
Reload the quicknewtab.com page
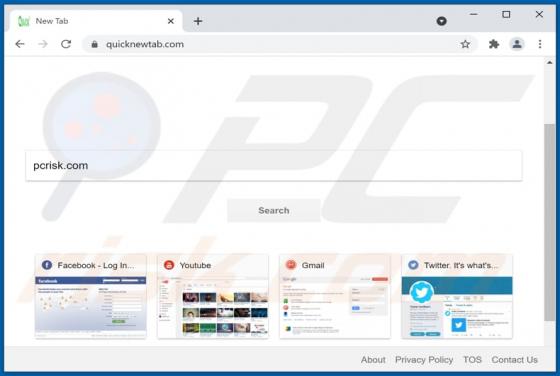coord(66,44)
